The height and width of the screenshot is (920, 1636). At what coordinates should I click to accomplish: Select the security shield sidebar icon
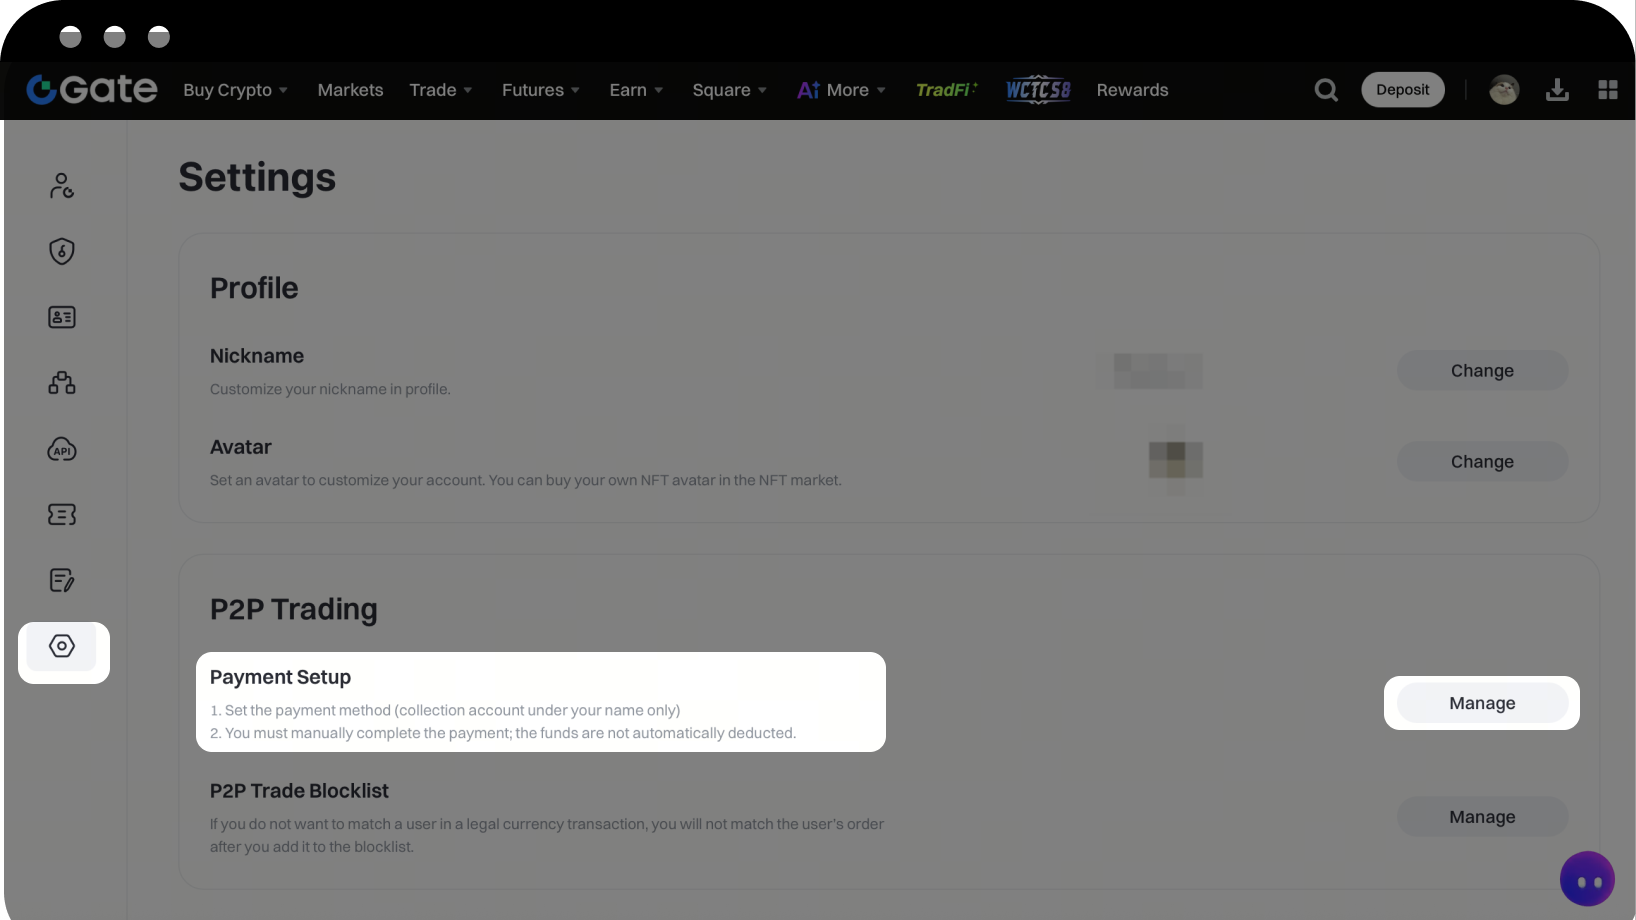pos(62,251)
